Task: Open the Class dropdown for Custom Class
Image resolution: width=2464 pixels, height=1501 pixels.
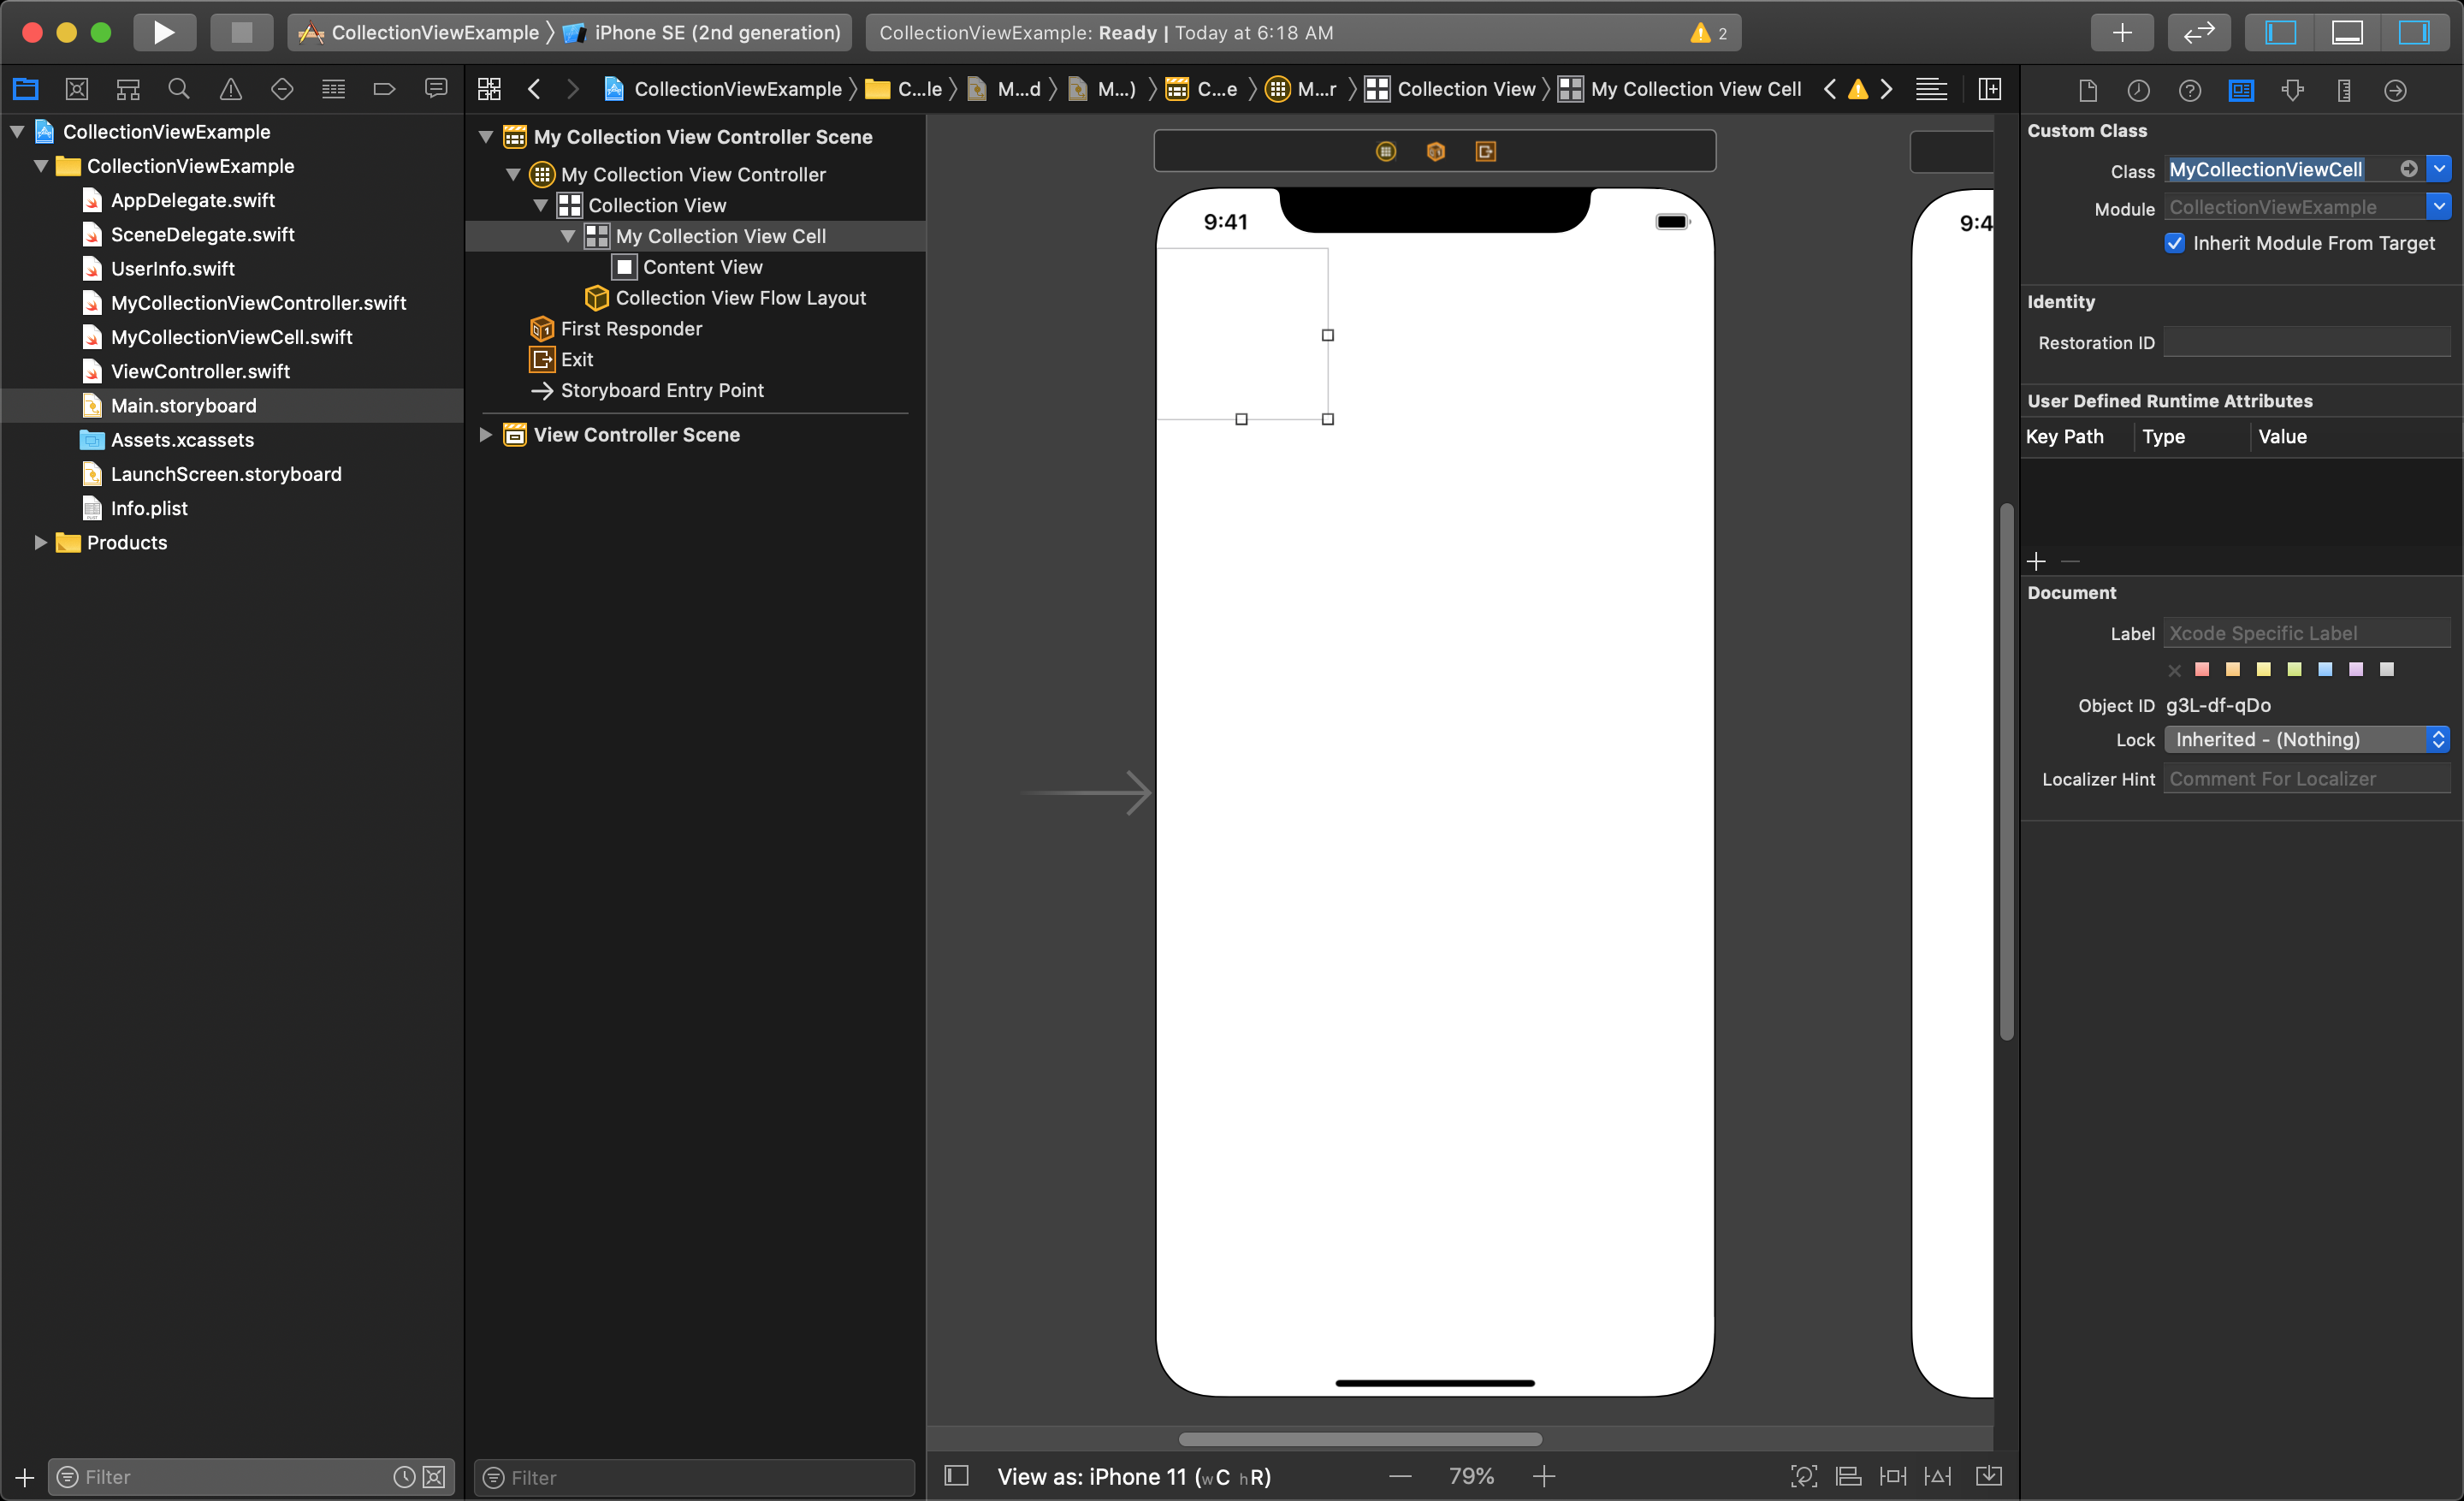Action: click(2443, 169)
